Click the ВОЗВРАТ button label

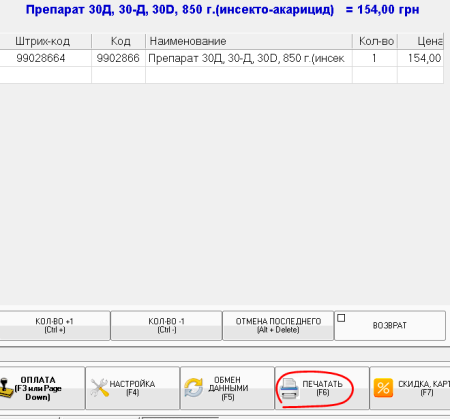pos(390,326)
